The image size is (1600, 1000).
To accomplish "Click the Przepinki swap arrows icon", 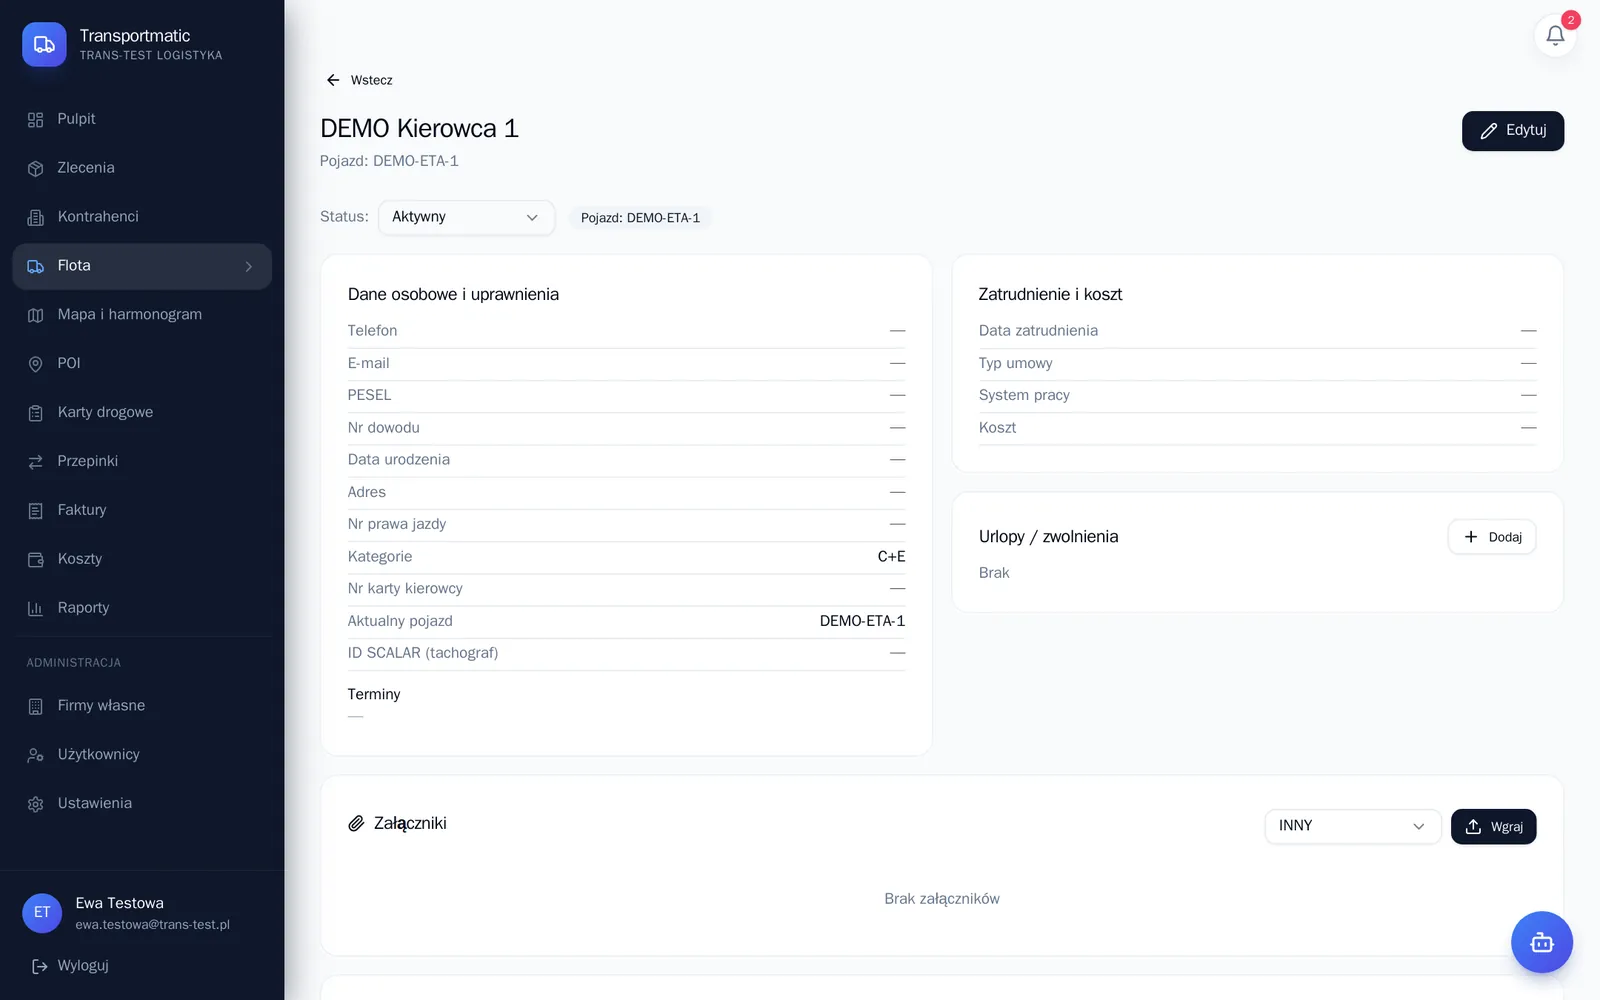I will pos(36,462).
